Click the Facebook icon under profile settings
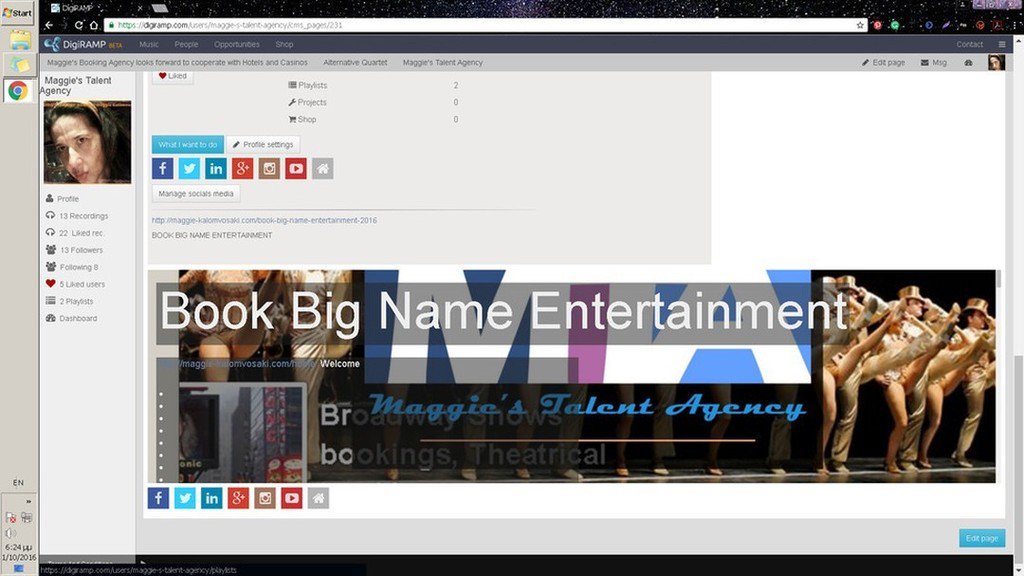 point(163,168)
